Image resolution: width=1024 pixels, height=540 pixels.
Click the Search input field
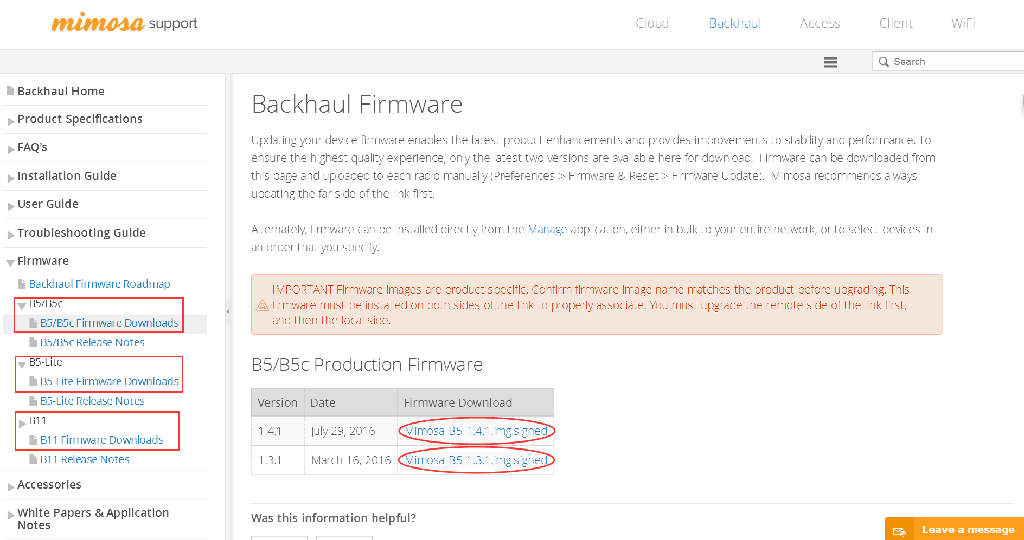tap(948, 61)
